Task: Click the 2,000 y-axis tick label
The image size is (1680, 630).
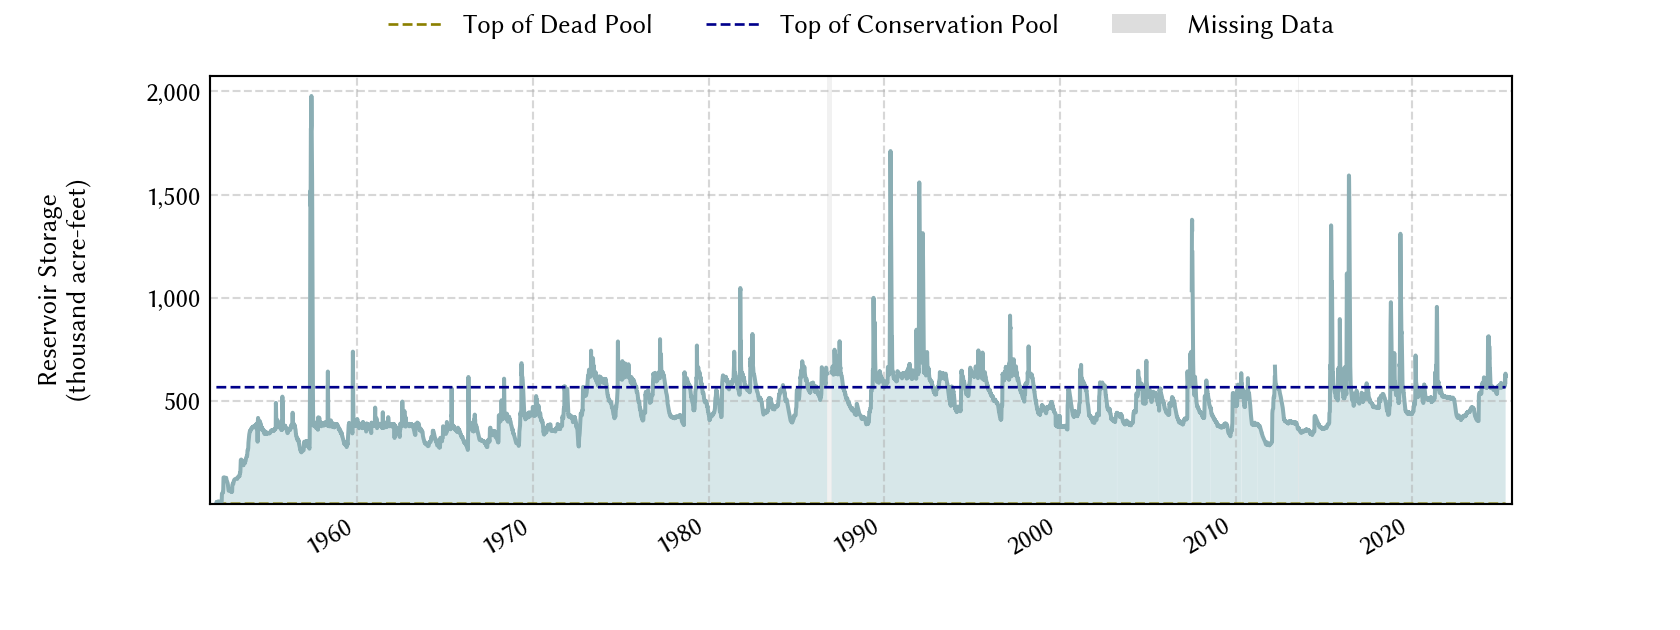Action: tap(174, 93)
